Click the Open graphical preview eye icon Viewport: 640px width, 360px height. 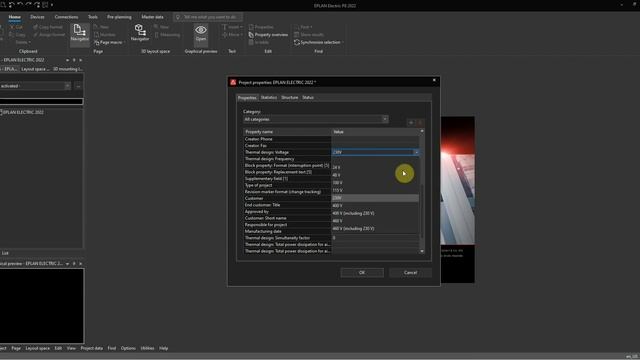pos(200,33)
